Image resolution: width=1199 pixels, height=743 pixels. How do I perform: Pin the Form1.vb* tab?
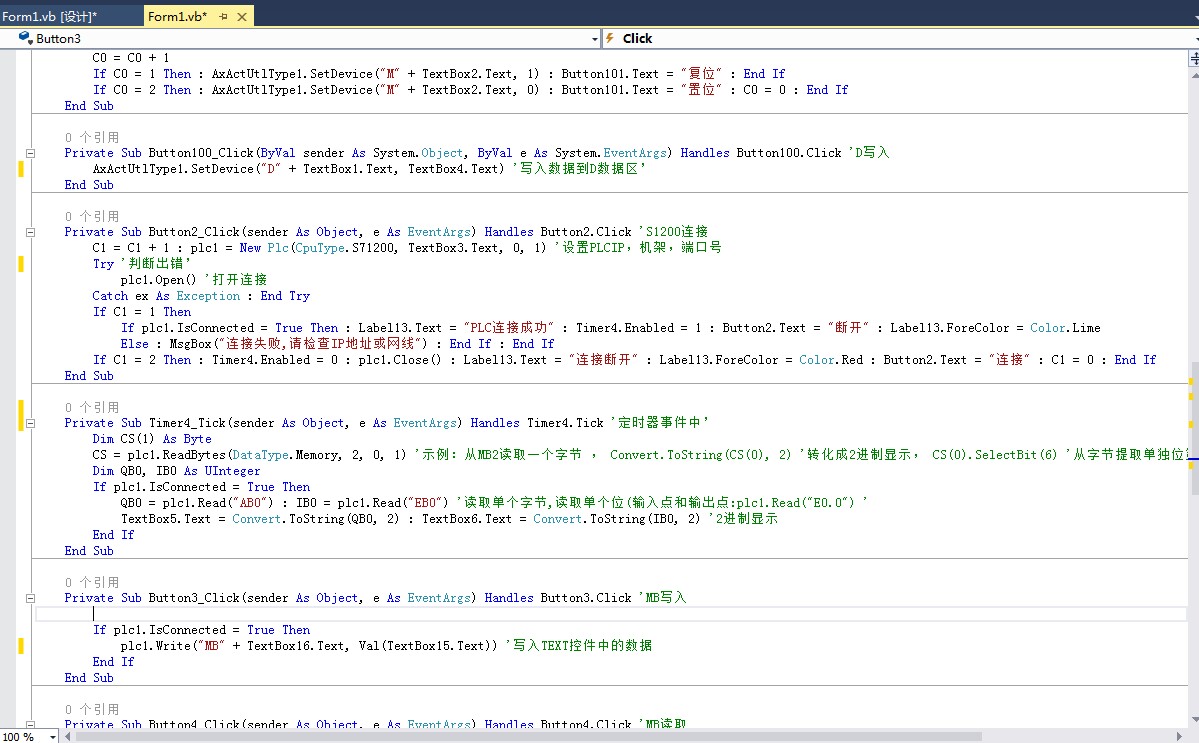[x=223, y=16]
